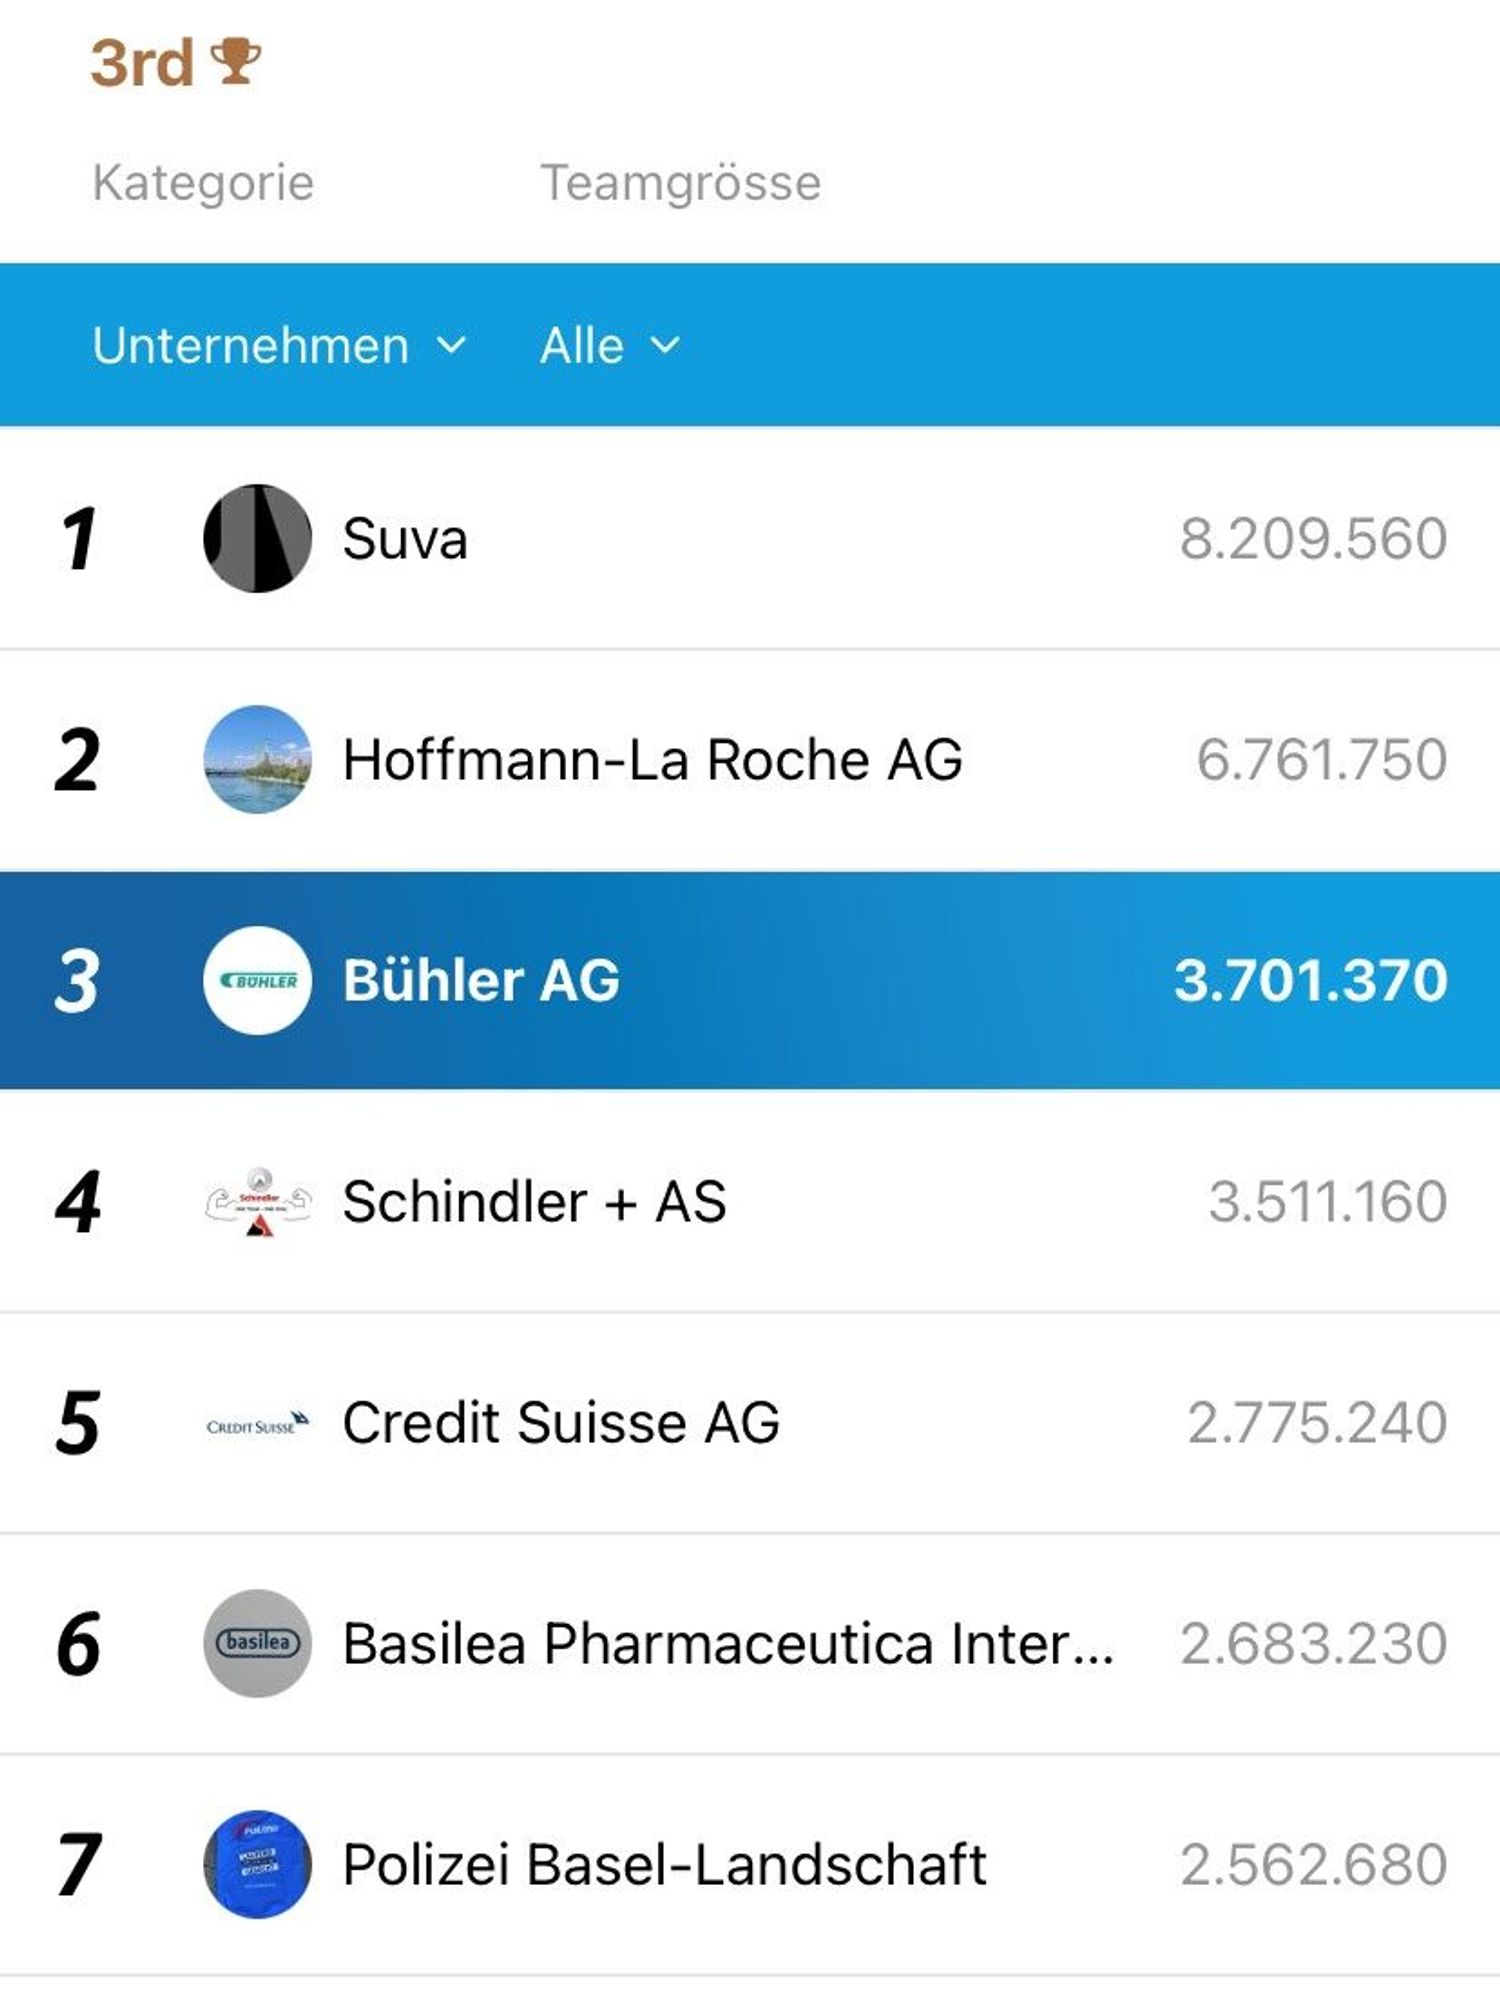
Task: Select Bühler AG score 3.701.370
Action: [1310, 980]
